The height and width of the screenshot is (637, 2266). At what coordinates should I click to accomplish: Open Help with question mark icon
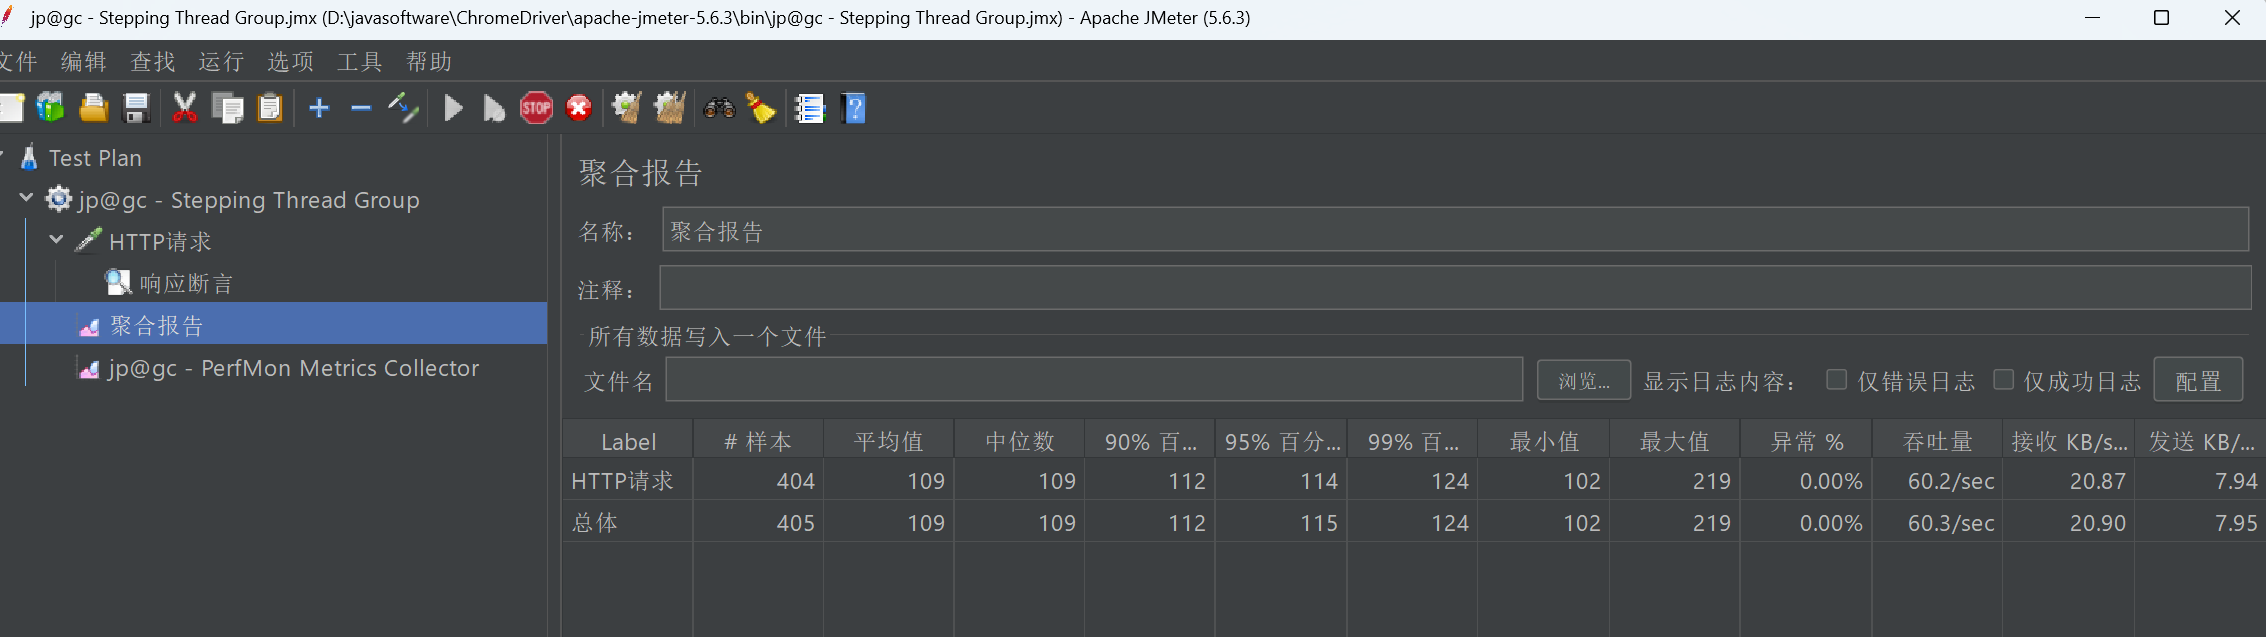854,108
